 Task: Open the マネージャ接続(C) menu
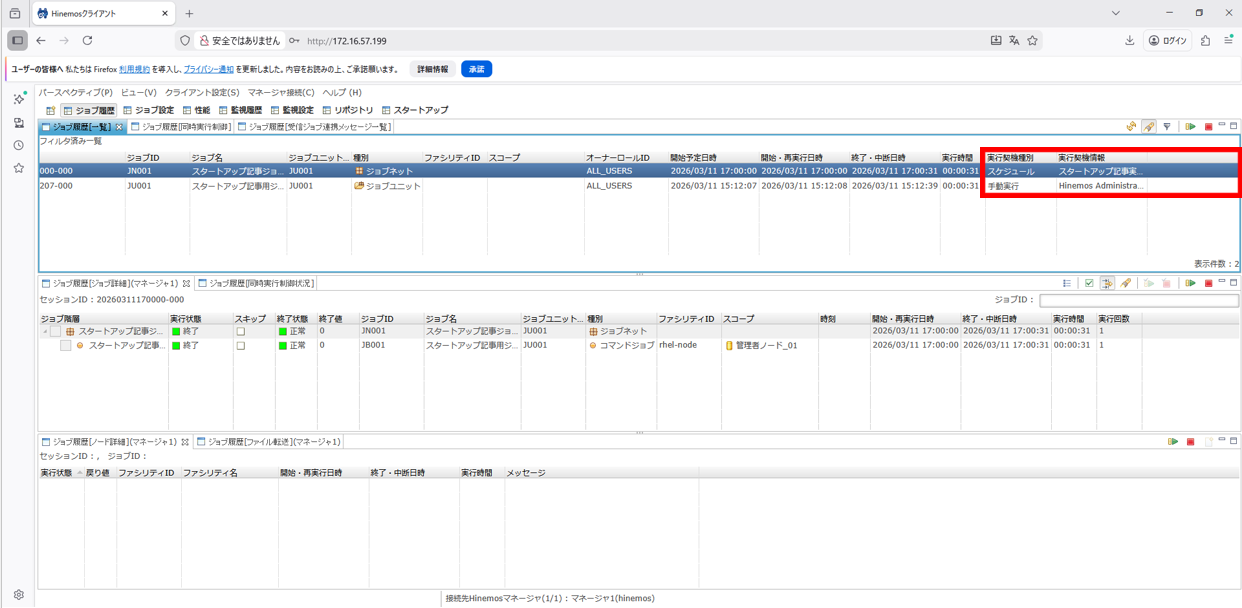point(281,92)
